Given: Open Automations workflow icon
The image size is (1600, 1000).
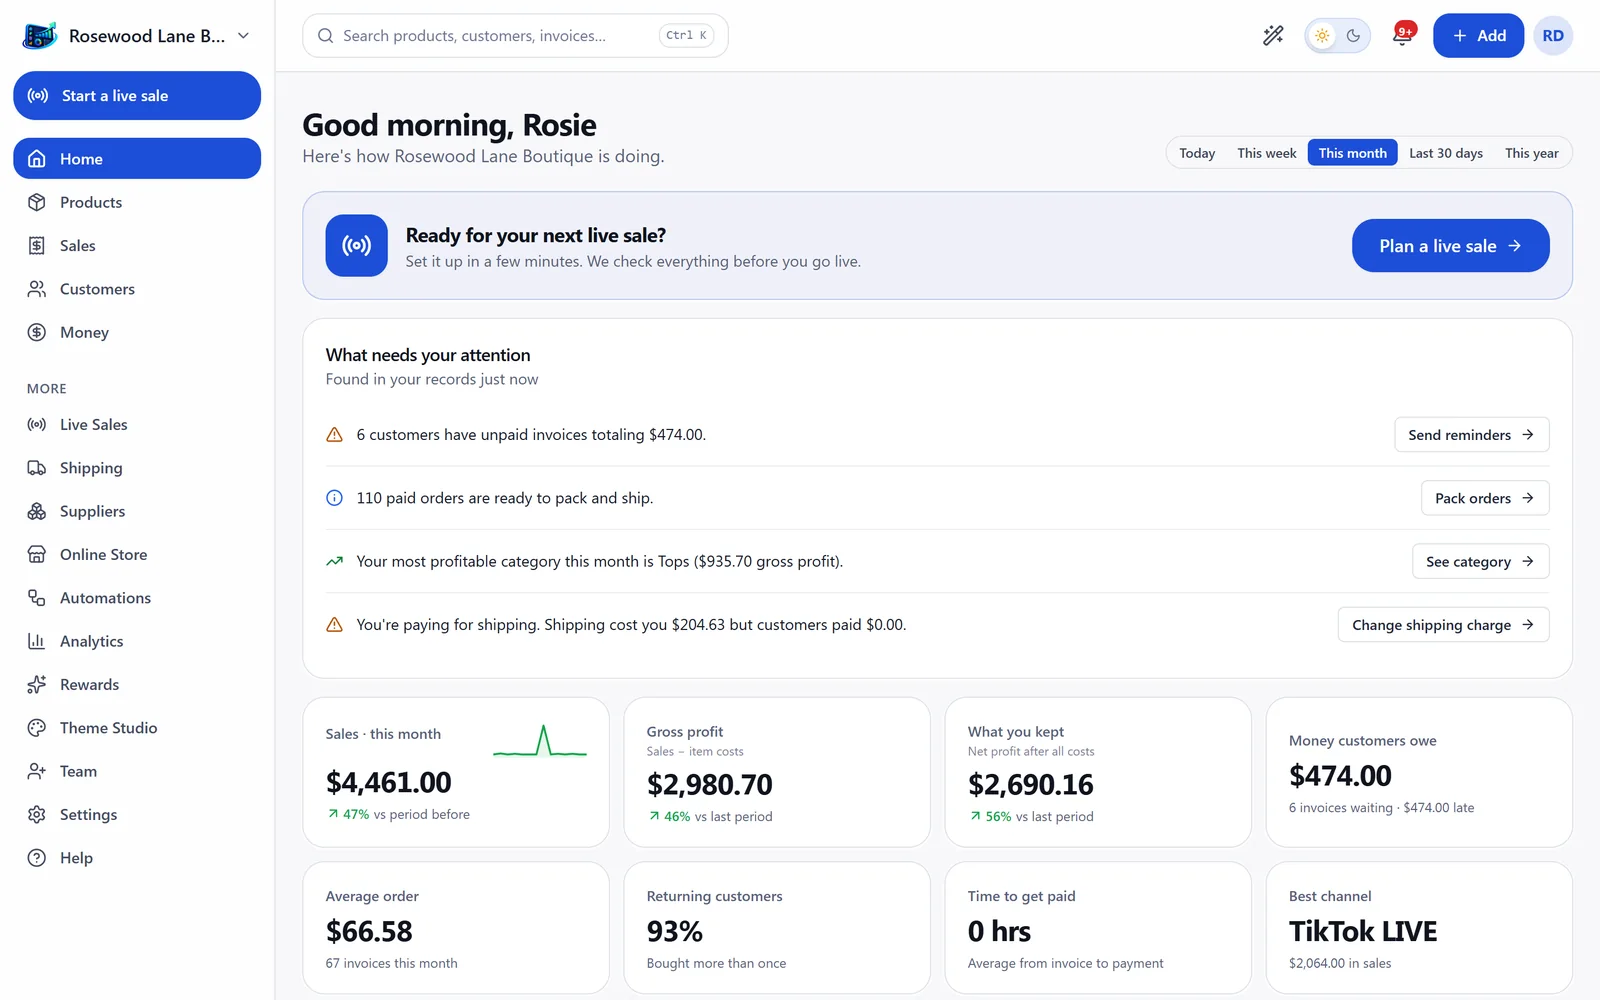Looking at the screenshot, I should coord(37,598).
